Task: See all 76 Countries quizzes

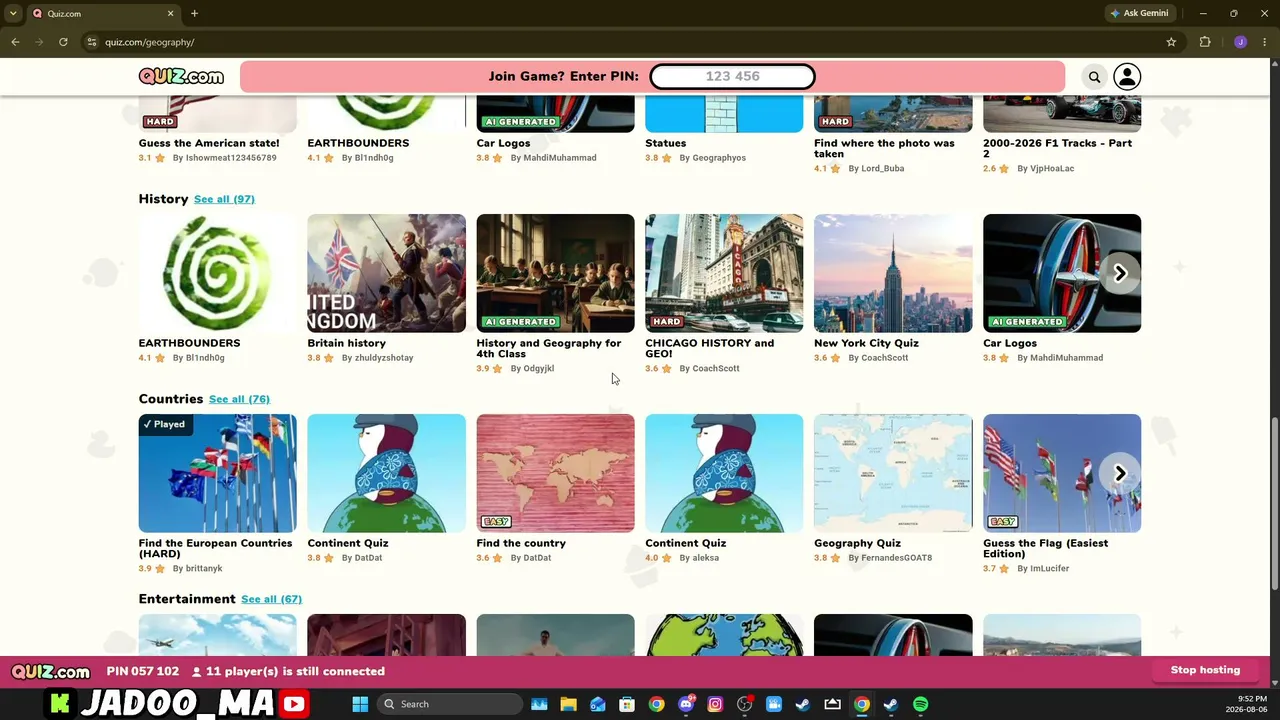Action: (239, 399)
